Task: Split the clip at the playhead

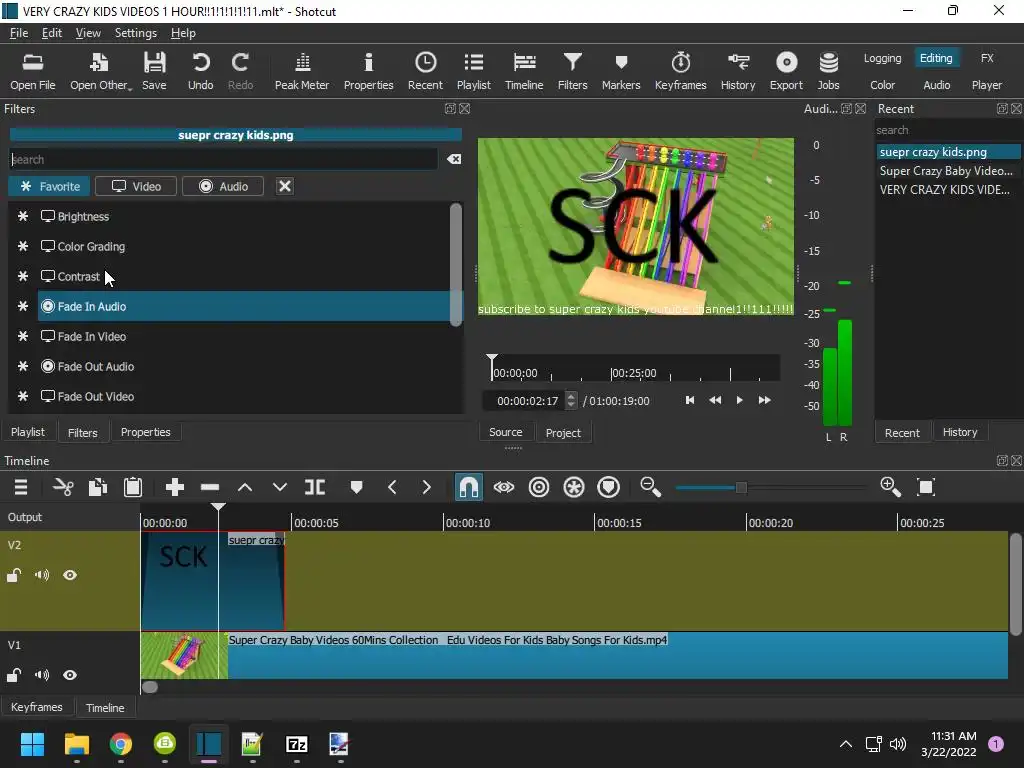Action: point(315,487)
